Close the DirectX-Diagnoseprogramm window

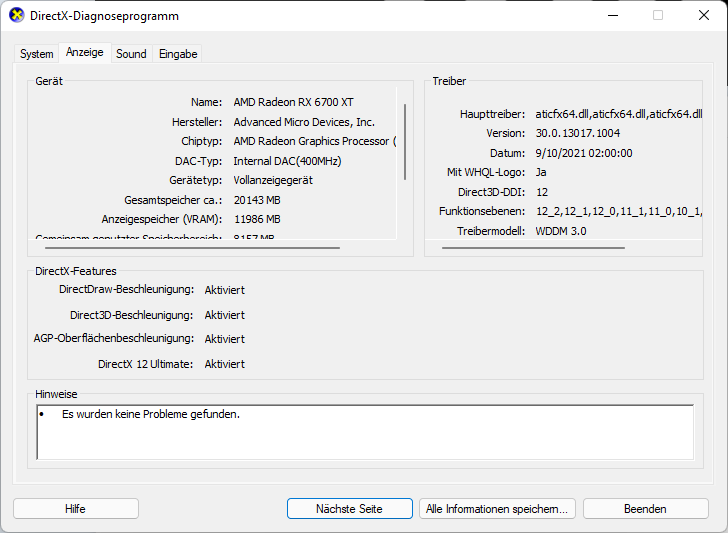pos(704,15)
